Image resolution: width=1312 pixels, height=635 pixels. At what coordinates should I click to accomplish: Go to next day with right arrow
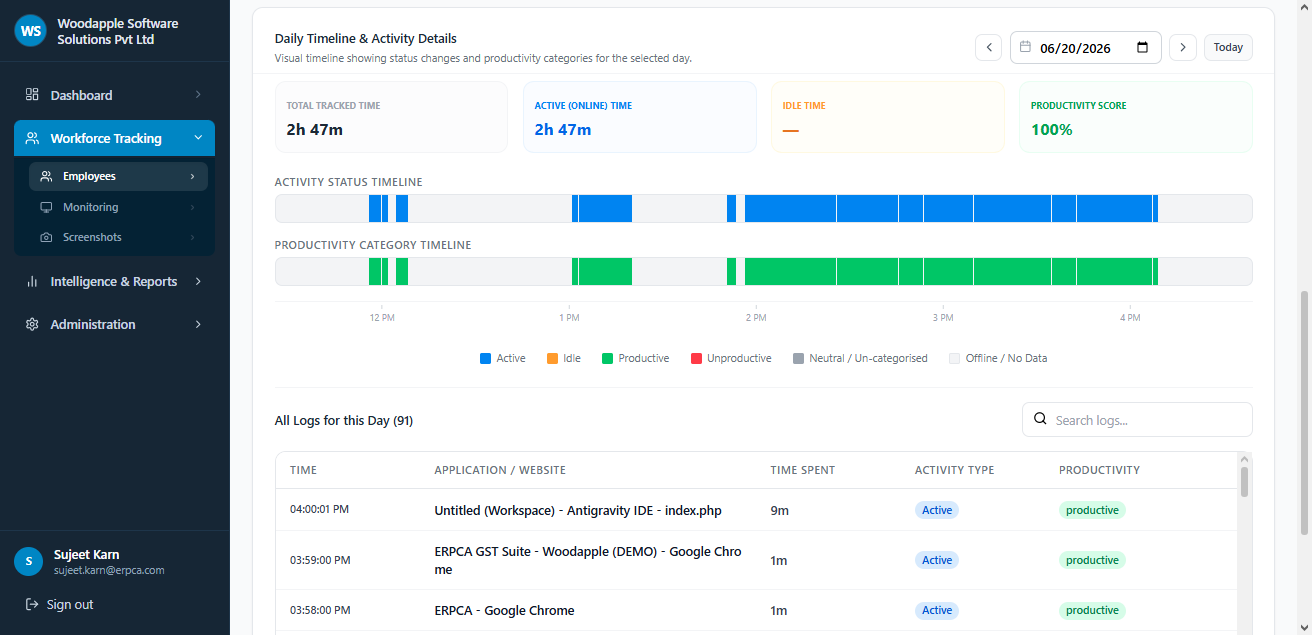[1183, 47]
